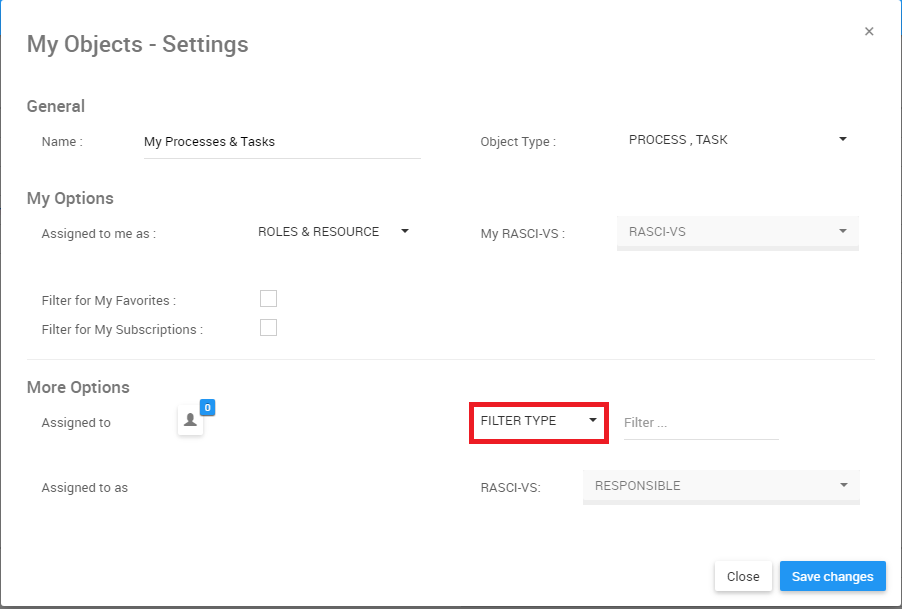
Task: Open the Filter Type dropdown
Action: (538, 421)
